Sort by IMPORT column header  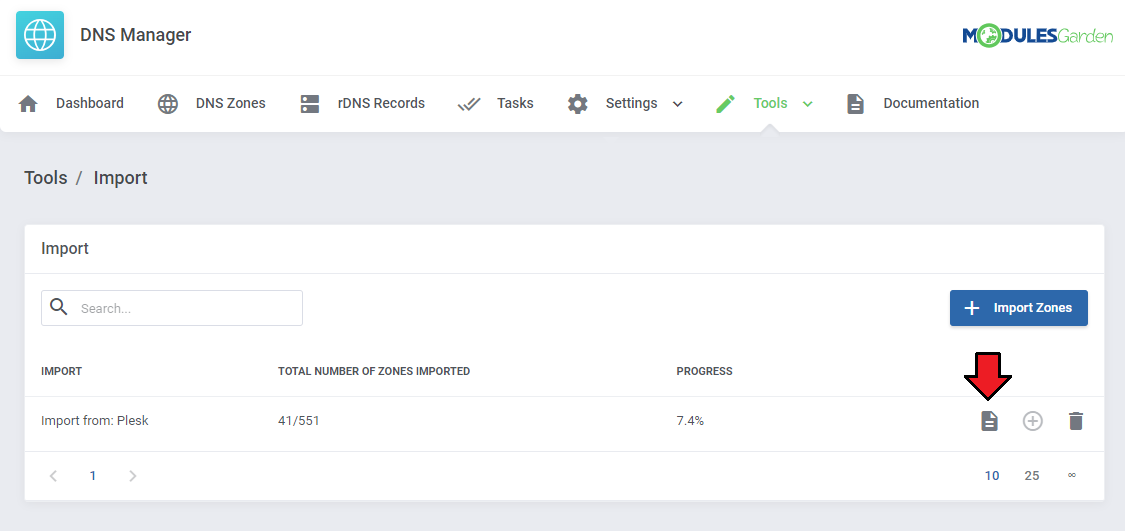[x=62, y=371]
